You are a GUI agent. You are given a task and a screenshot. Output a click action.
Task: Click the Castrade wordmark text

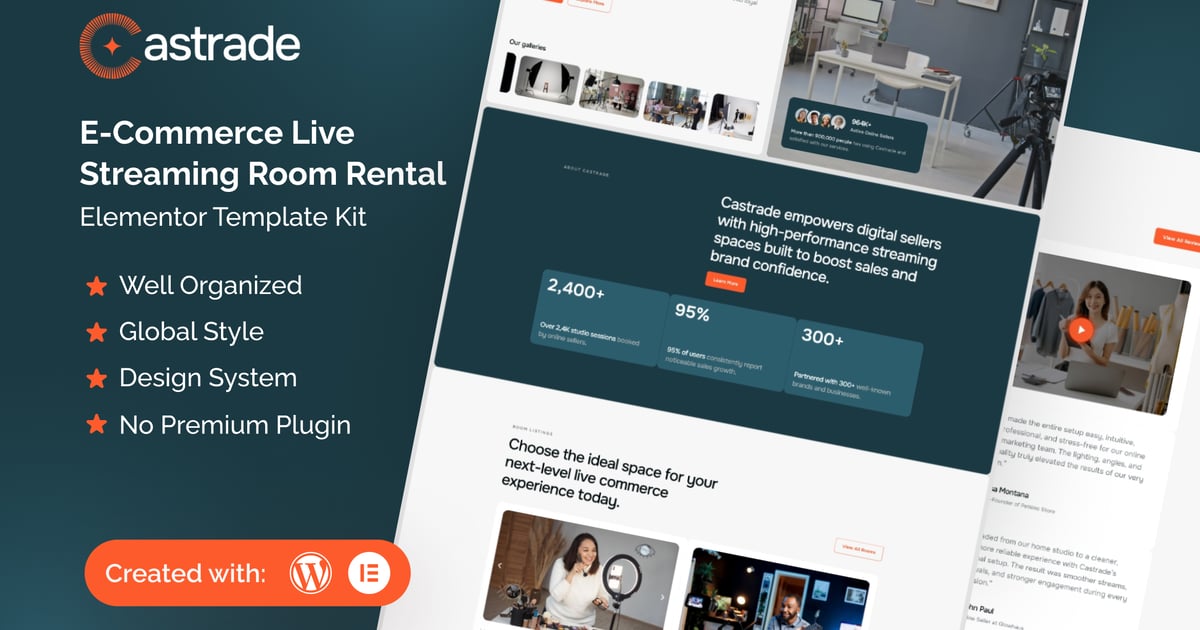(222, 44)
